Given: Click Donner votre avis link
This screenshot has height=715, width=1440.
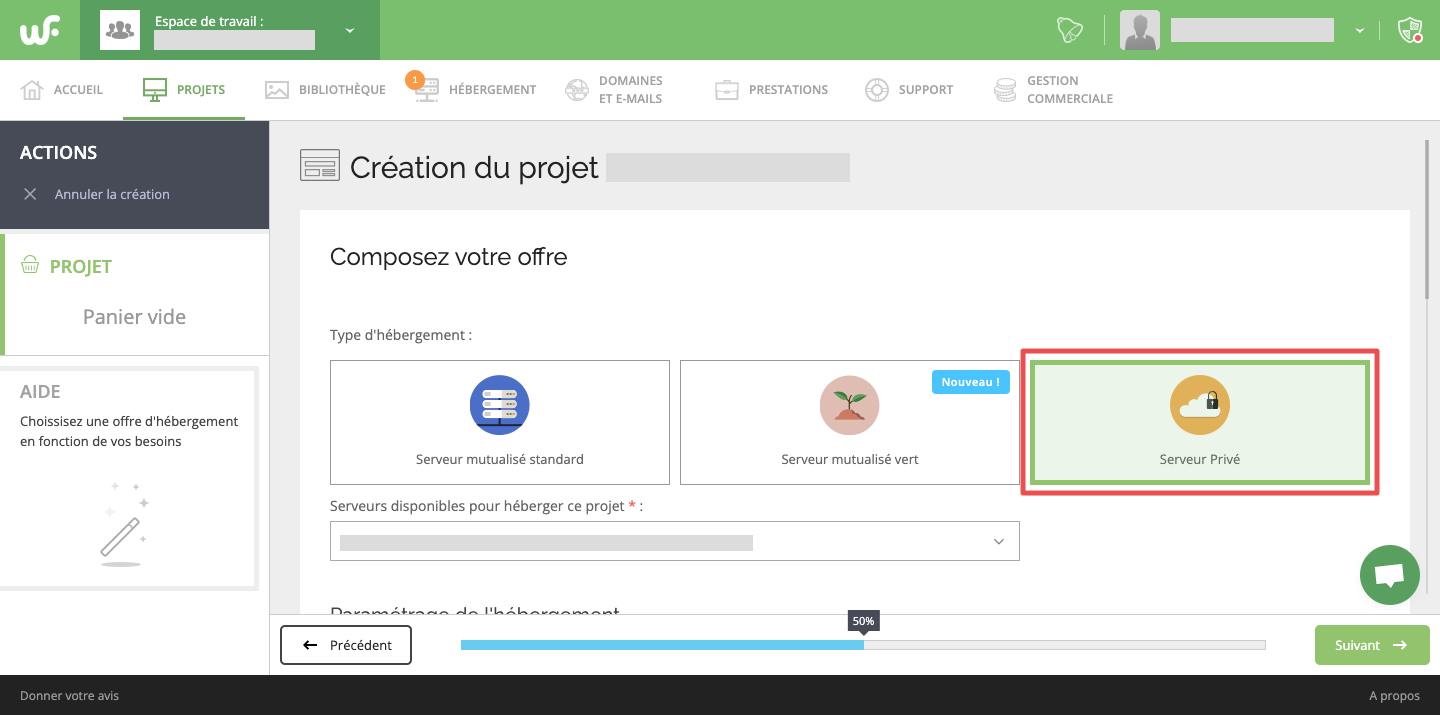Looking at the screenshot, I should click(x=69, y=695).
